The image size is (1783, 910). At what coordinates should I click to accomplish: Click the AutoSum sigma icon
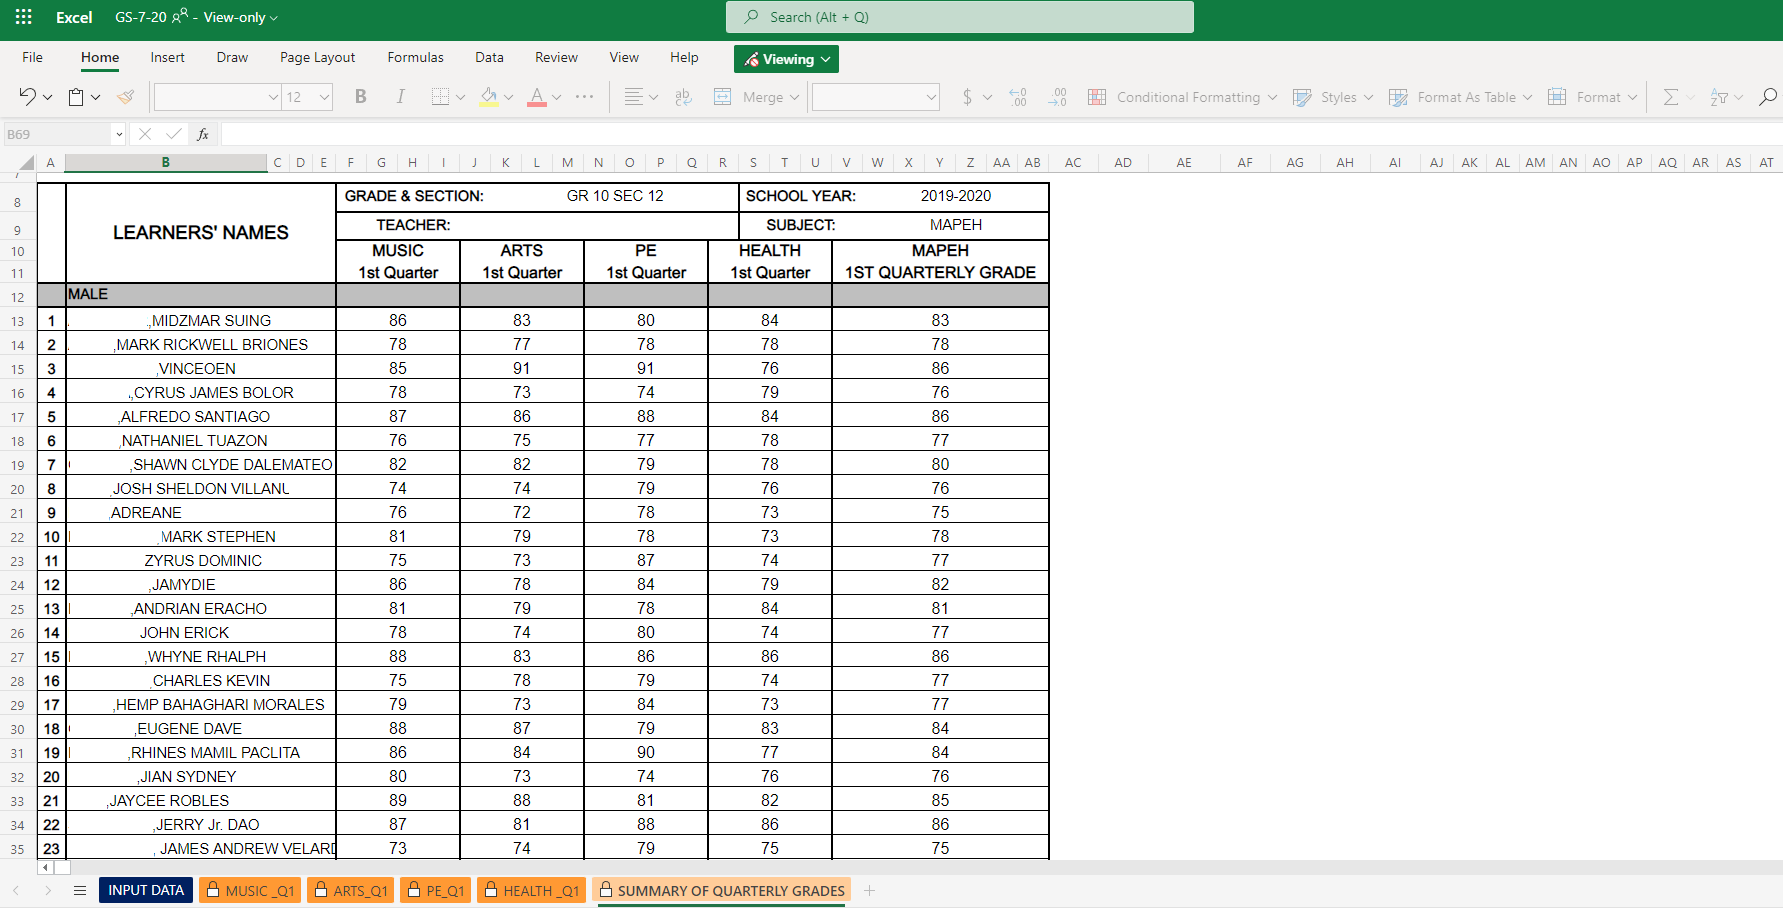point(1670,97)
